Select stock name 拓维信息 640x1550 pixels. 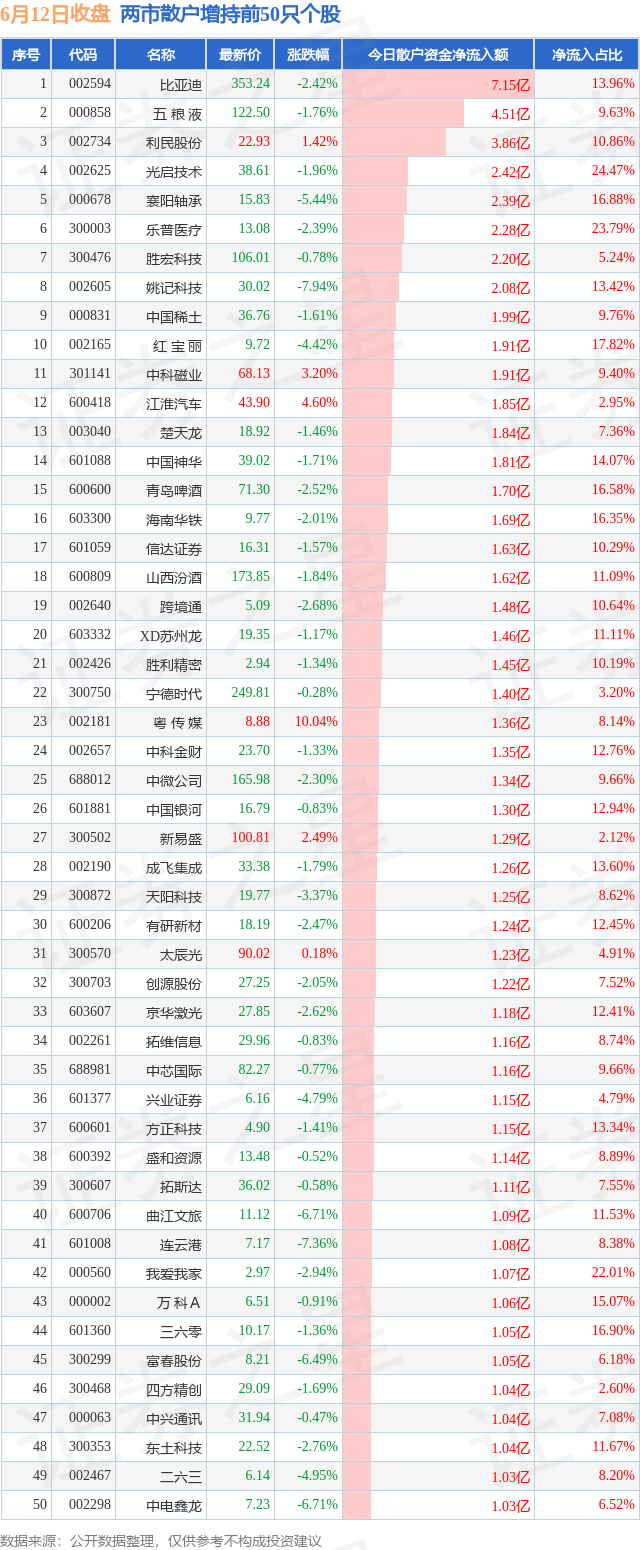tap(174, 1041)
